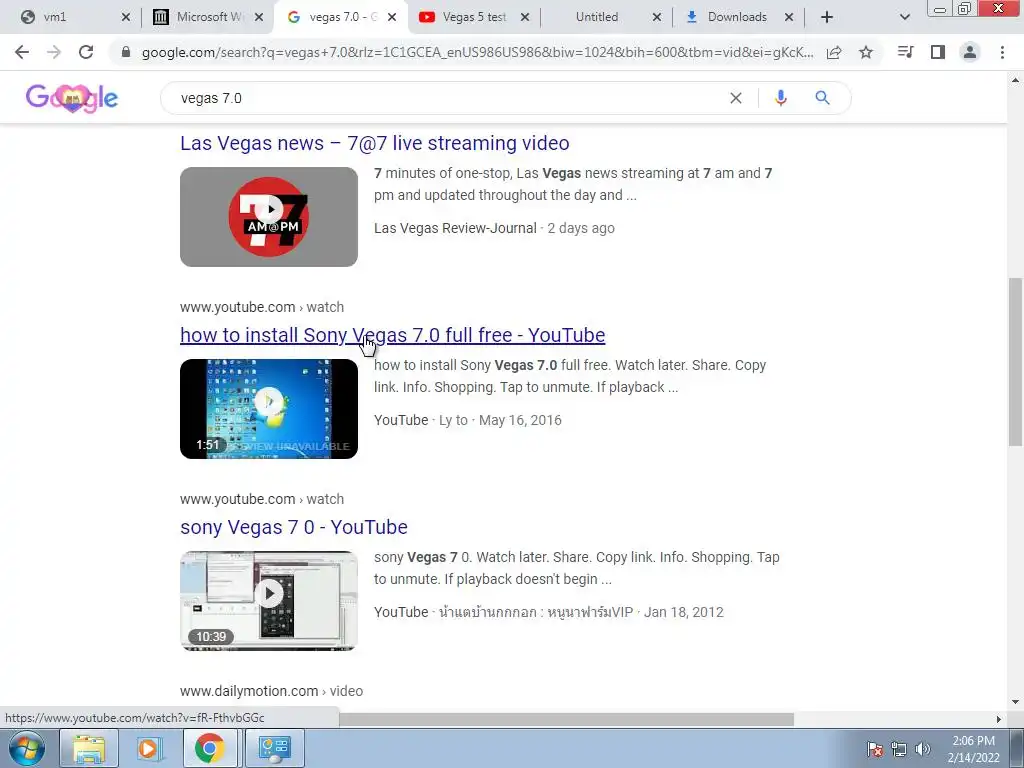The image size is (1024, 768).
Task: Bookmark this page with the star icon
Action: 866,52
